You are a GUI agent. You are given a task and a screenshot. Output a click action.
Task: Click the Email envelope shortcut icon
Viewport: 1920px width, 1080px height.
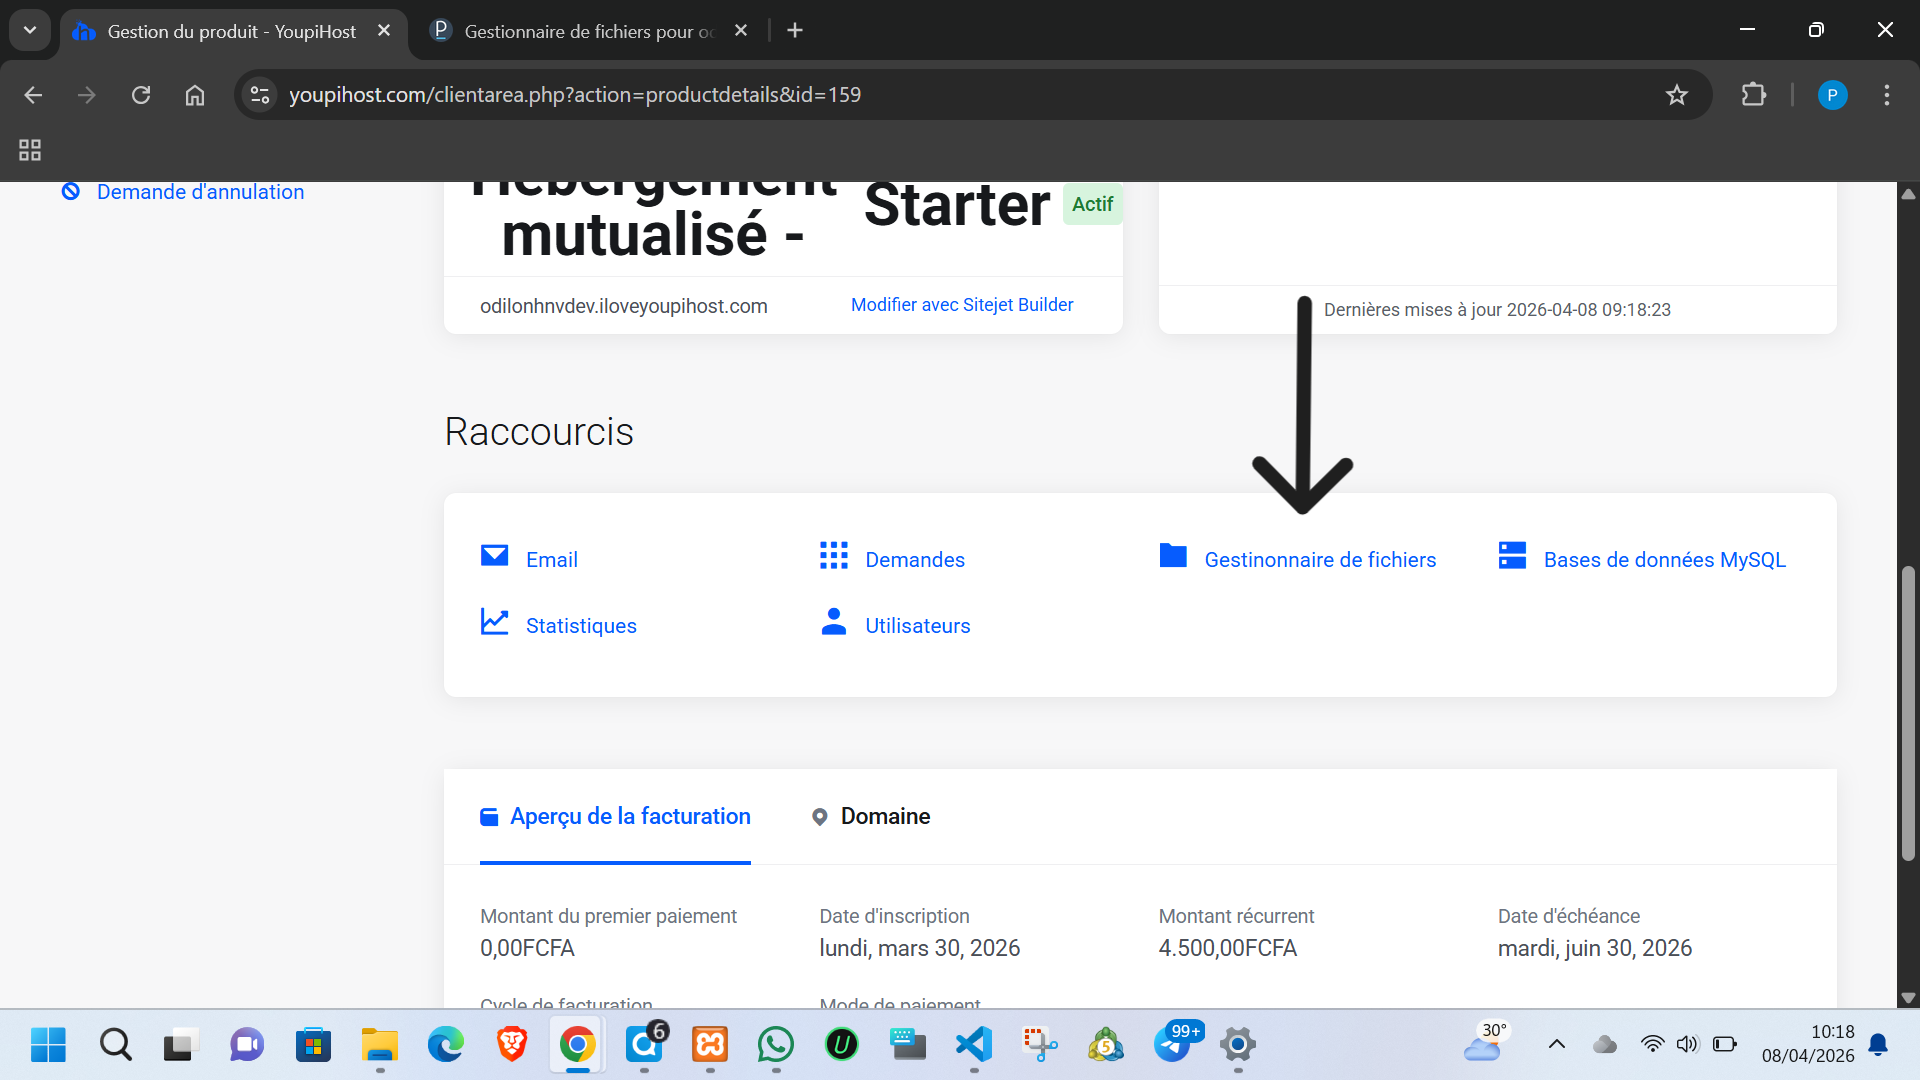tap(494, 556)
